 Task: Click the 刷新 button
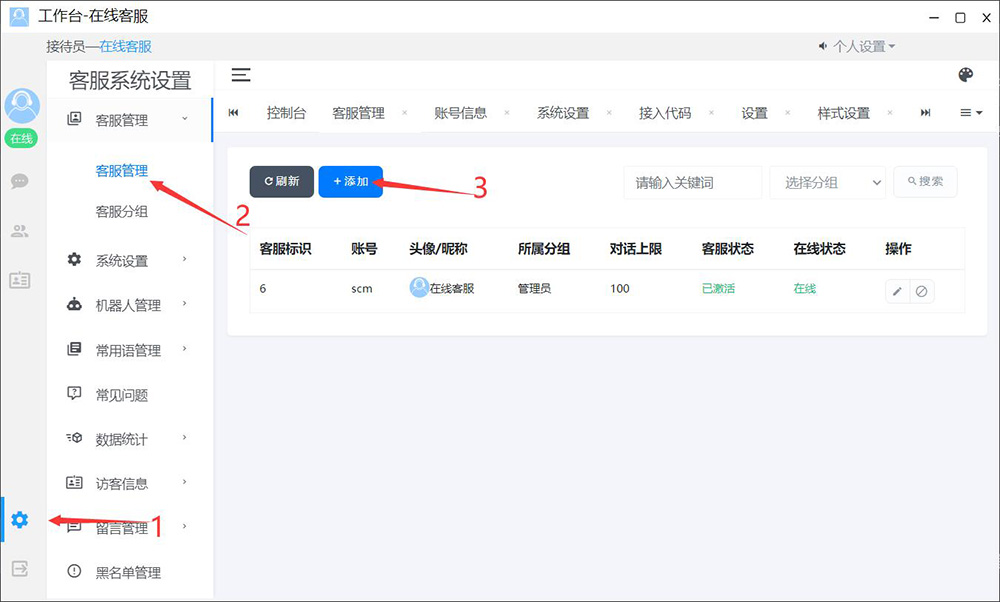(x=281, y=181)
